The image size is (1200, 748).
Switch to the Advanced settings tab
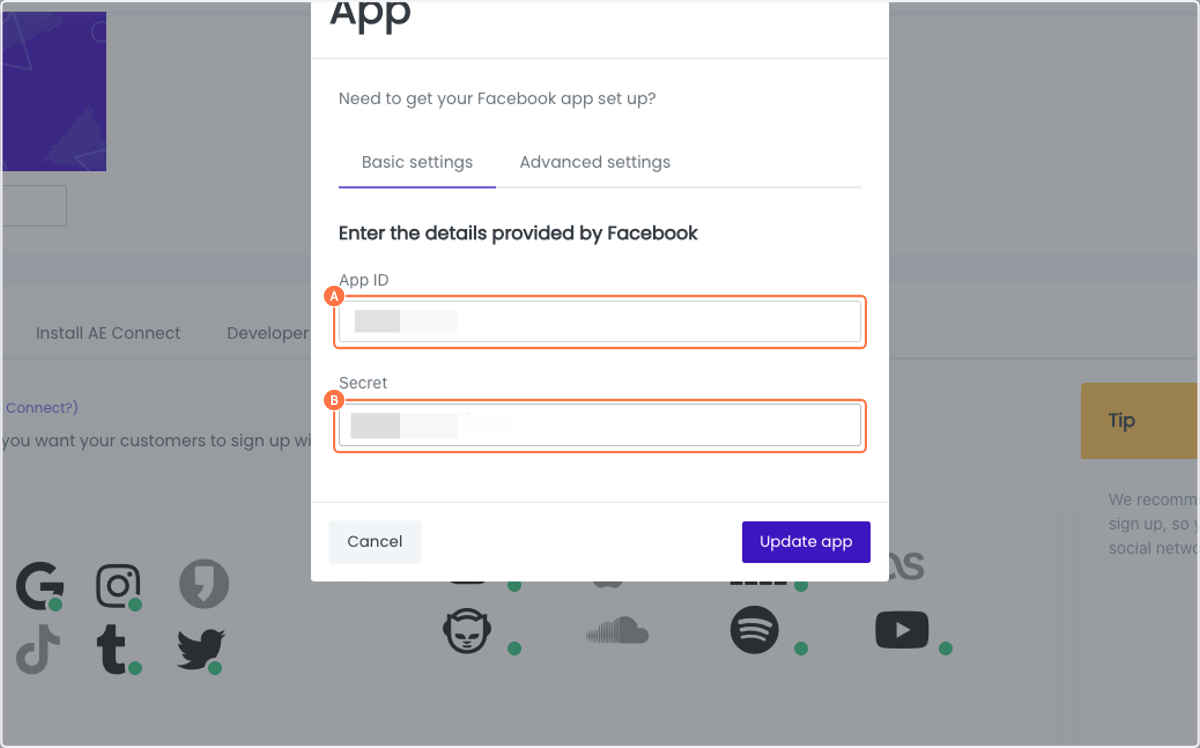595,162
